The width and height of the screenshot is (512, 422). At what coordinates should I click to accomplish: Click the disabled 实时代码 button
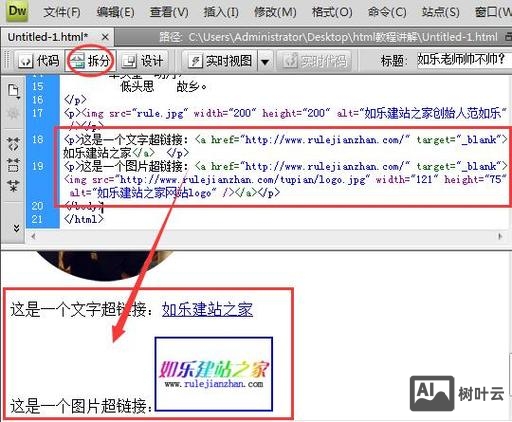tap(314, 61)
